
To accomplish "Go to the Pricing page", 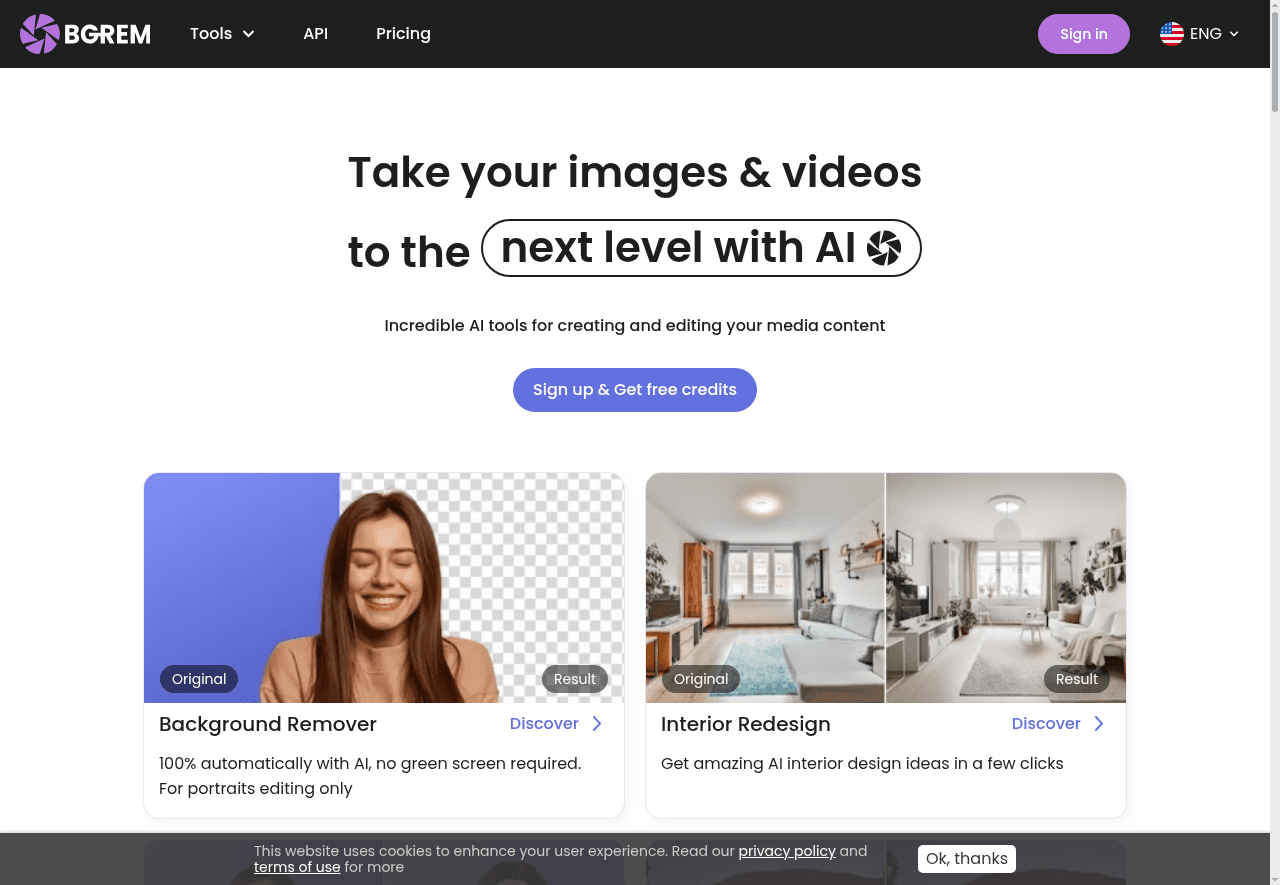I will [x=403, y=34].
